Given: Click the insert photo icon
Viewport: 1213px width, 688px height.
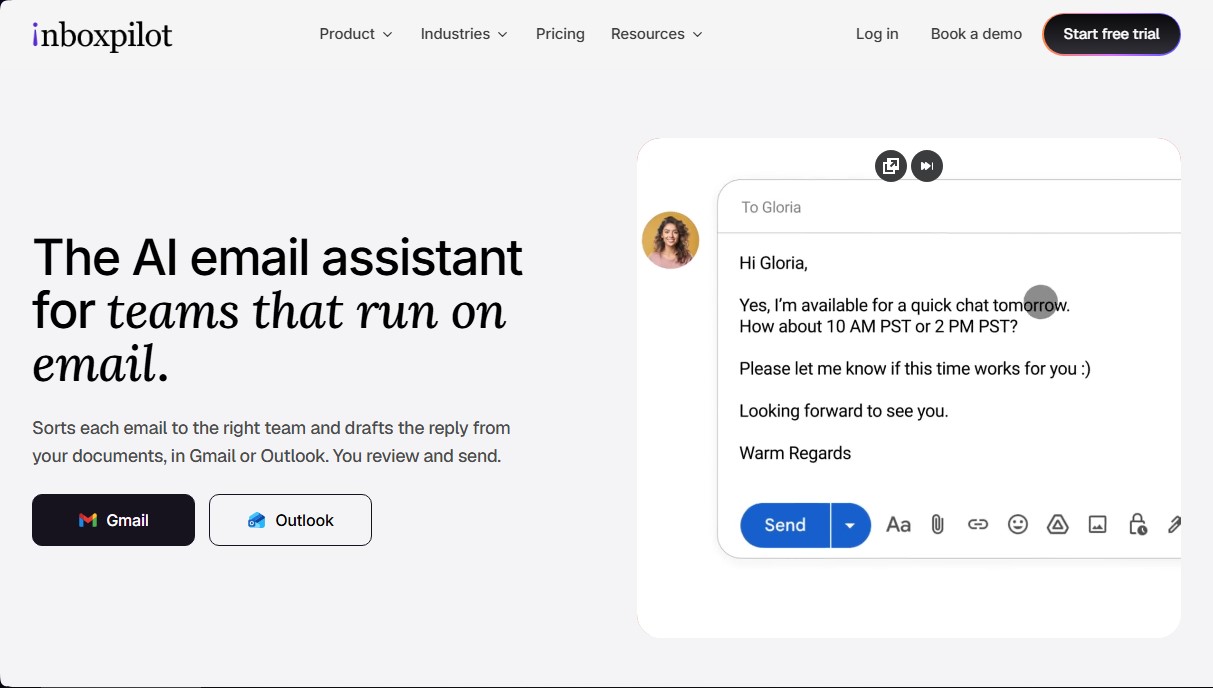Looking at the screenshot, I should (1098, 525).
